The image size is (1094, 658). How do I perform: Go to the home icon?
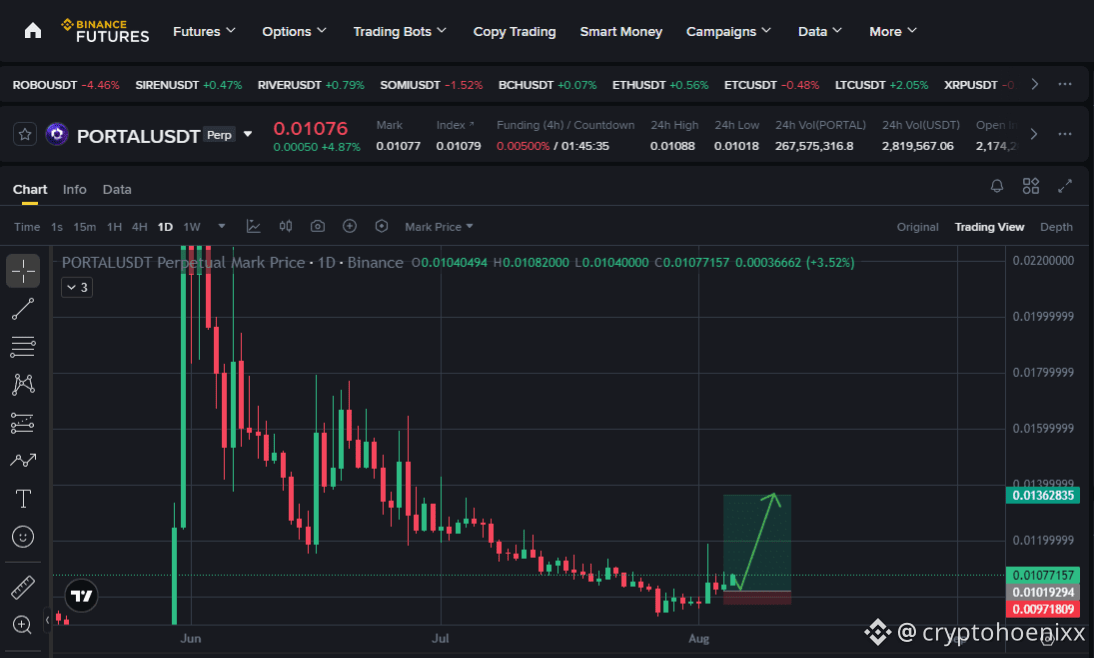[x=33, y=31]
